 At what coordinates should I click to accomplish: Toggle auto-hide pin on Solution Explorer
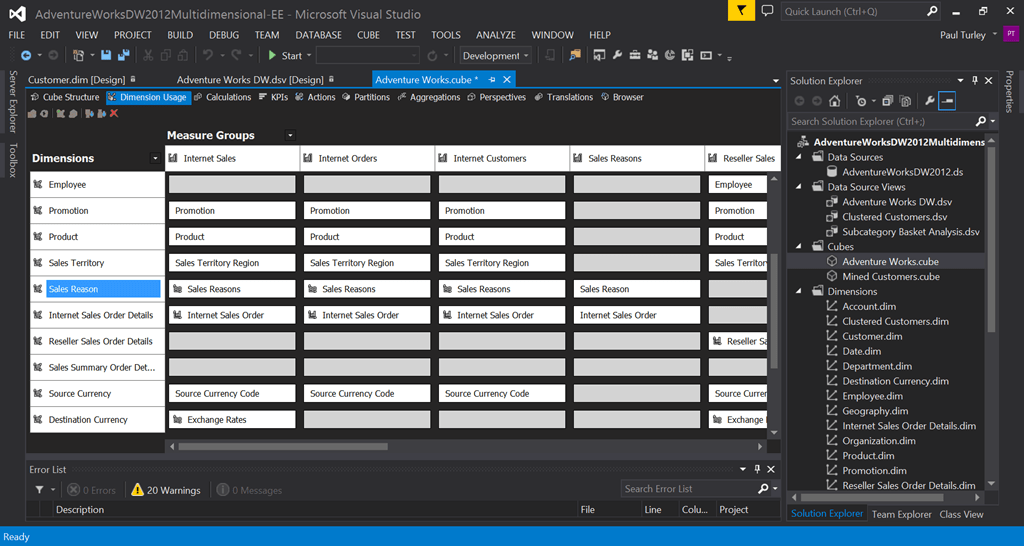pyautogui.click(x=975, y=81)
